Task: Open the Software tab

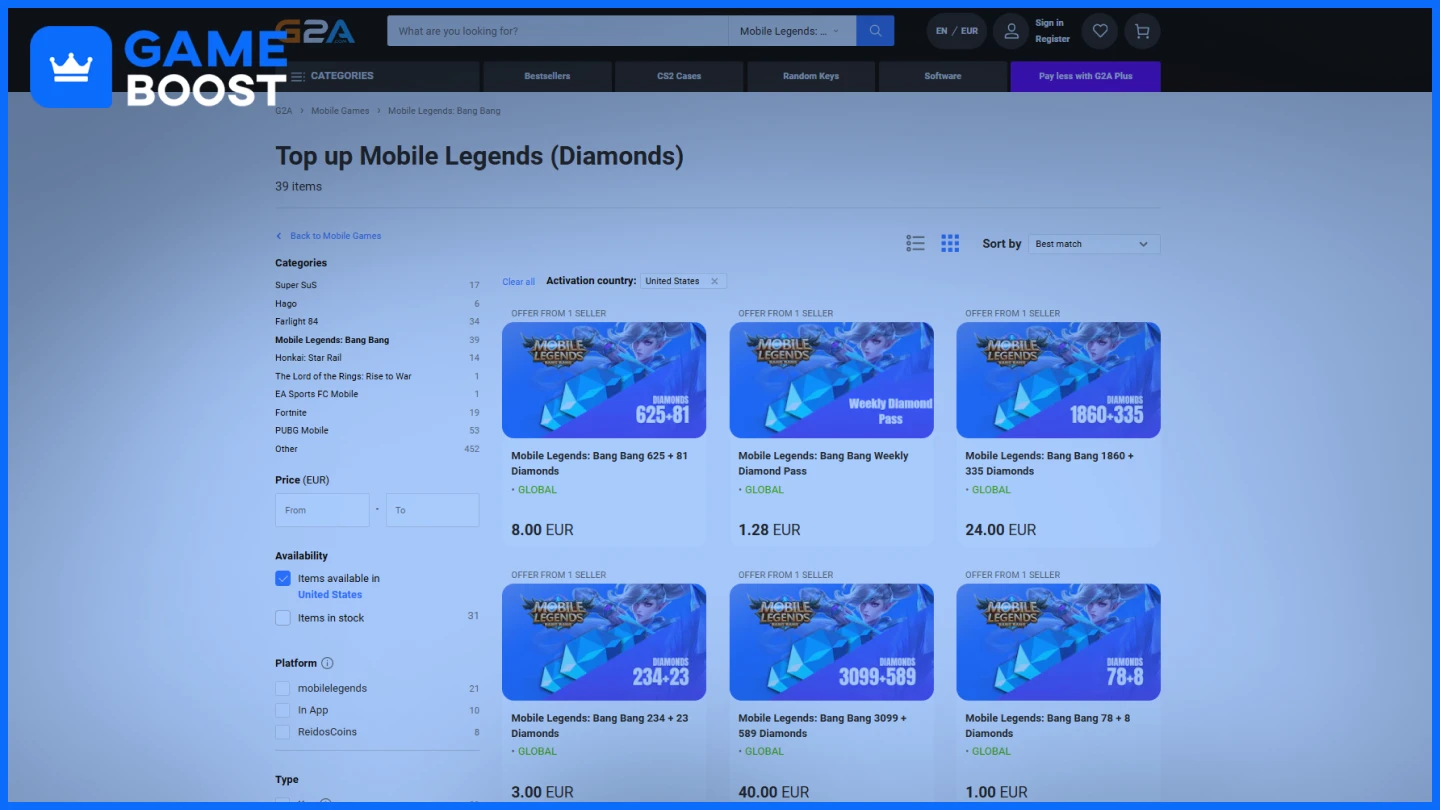Action: coord(943,76)
